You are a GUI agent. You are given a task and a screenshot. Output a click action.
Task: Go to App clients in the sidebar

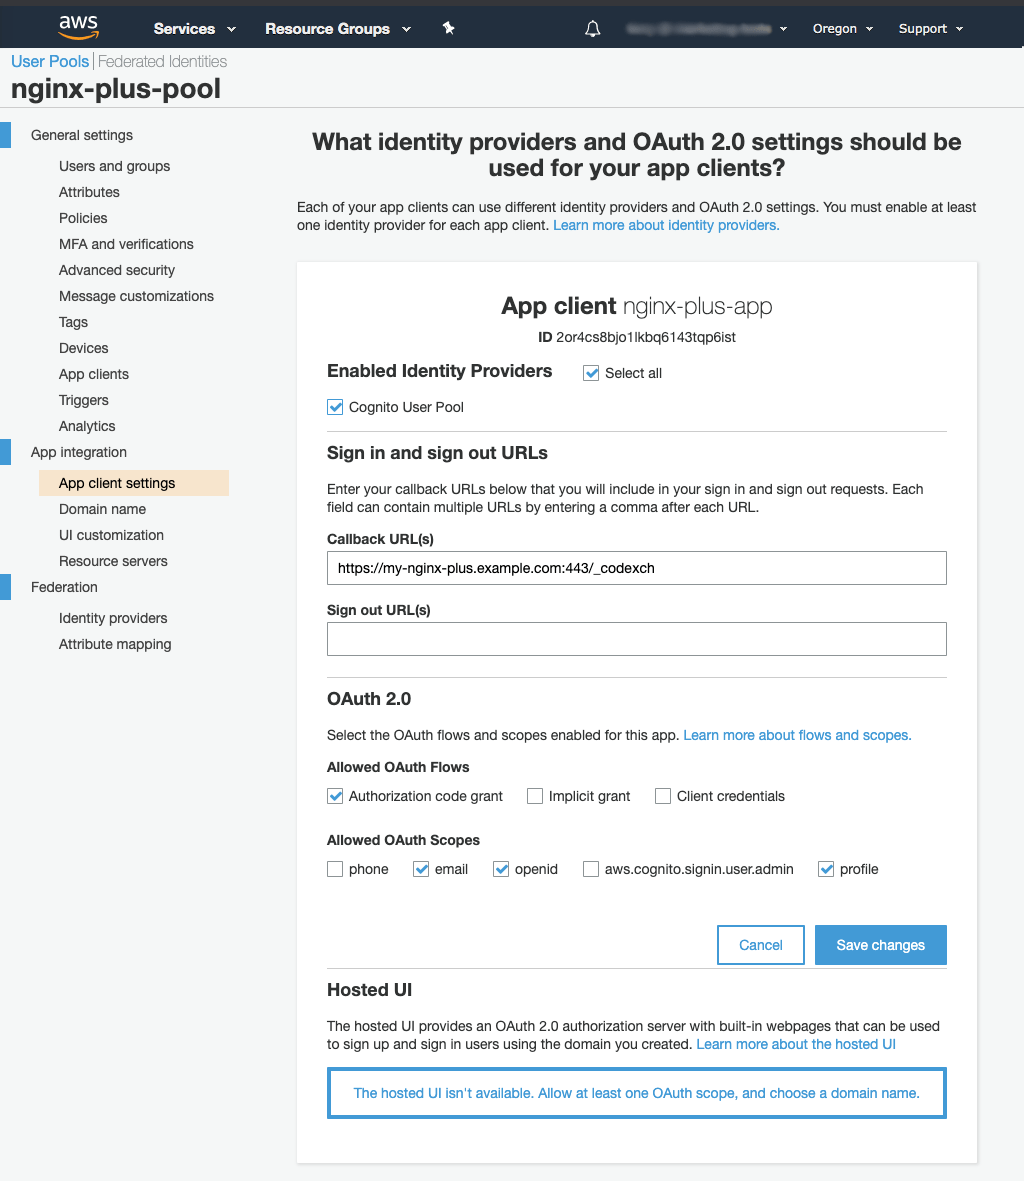pos(93,374)
